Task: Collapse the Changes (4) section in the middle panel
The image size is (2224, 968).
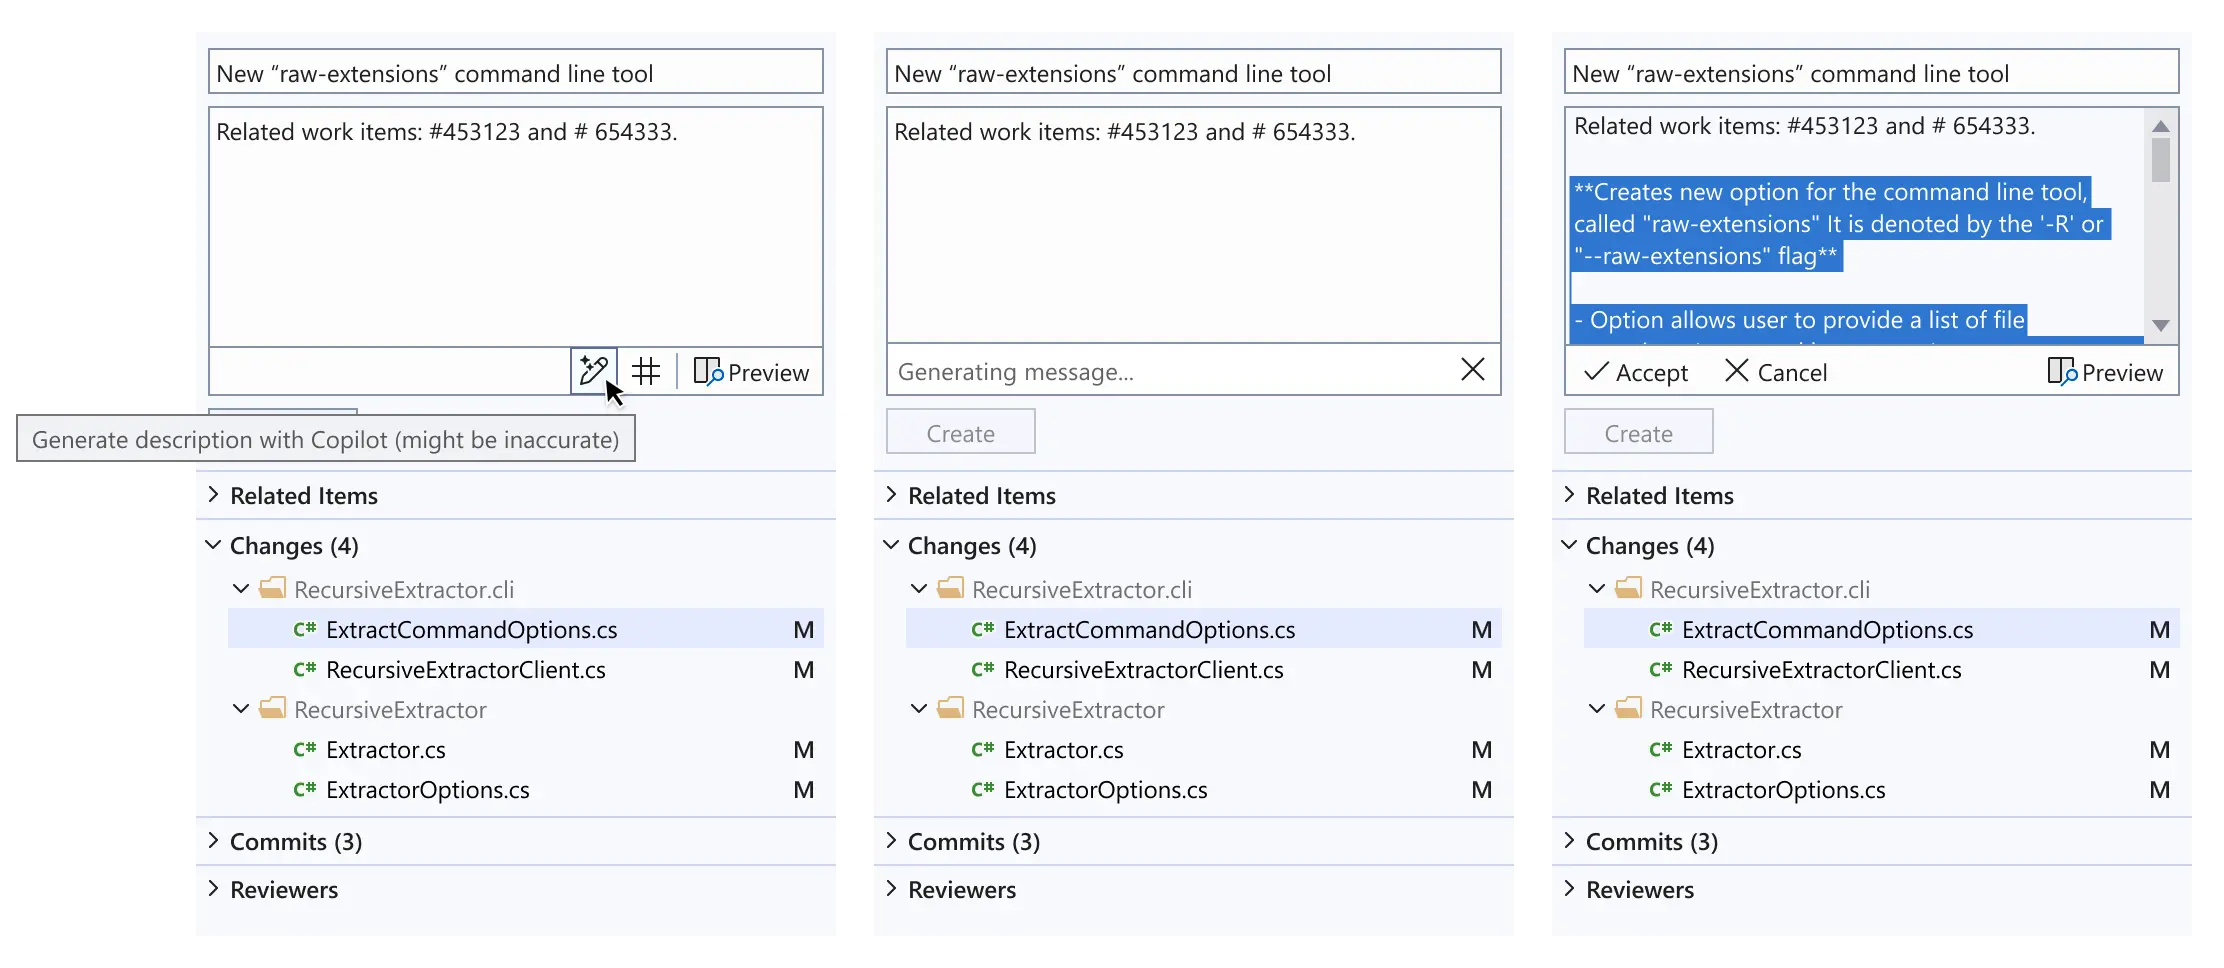Action: coord(891,545)
